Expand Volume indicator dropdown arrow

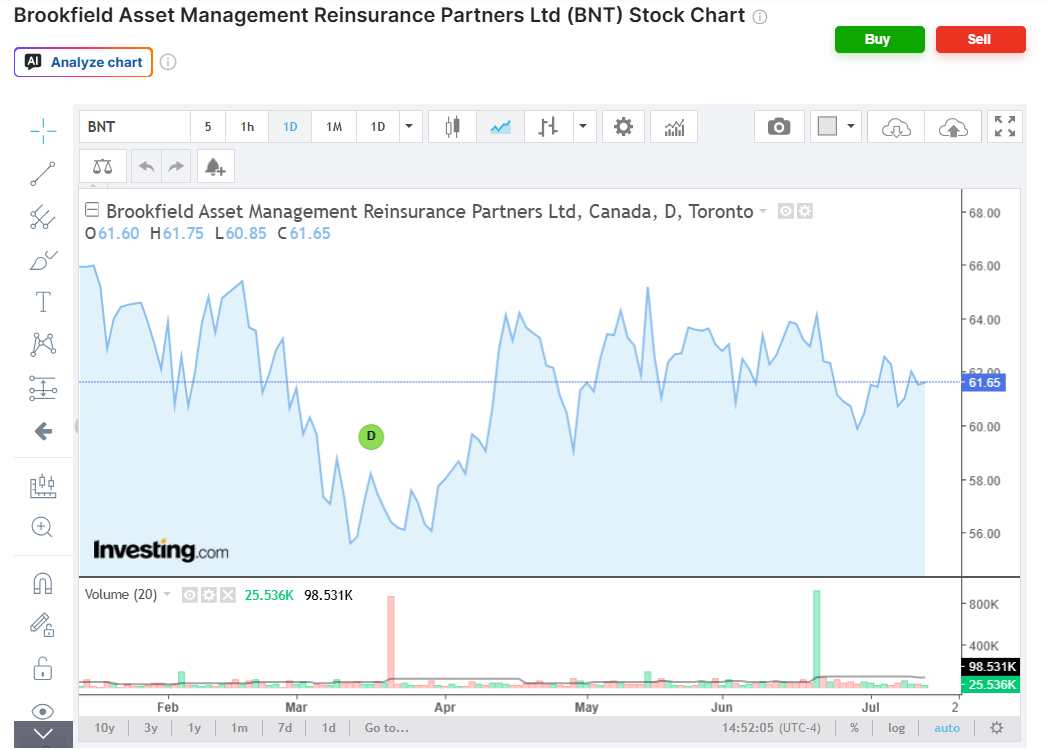point(167,594)
